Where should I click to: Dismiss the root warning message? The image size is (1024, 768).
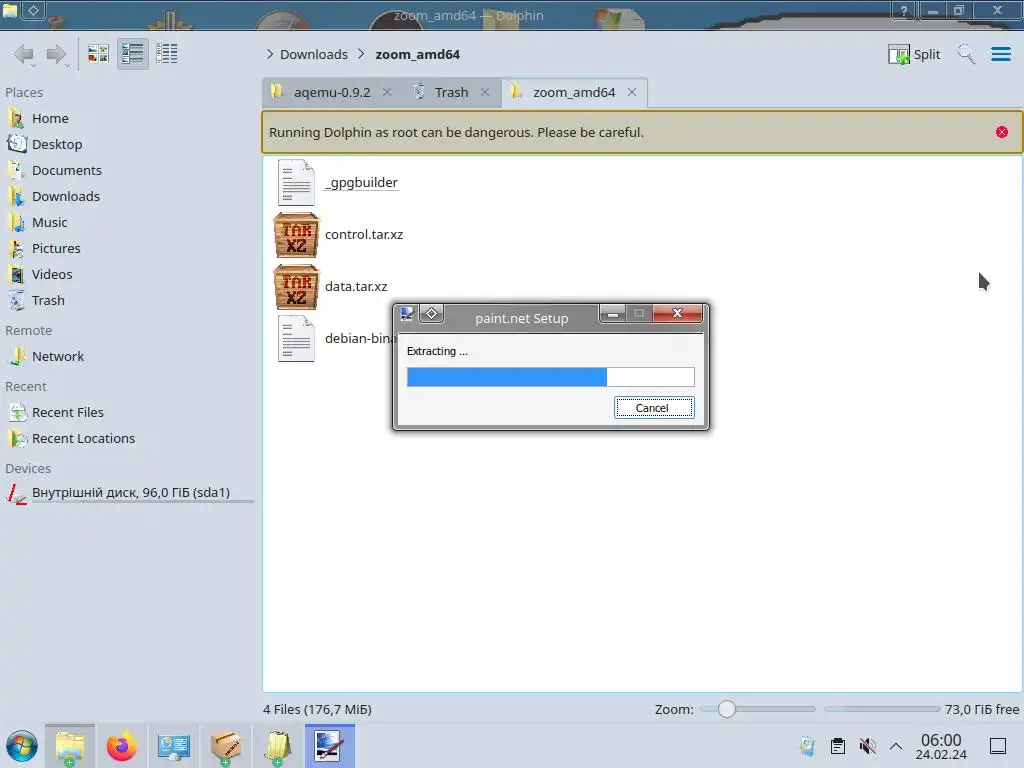point(1002,132)
